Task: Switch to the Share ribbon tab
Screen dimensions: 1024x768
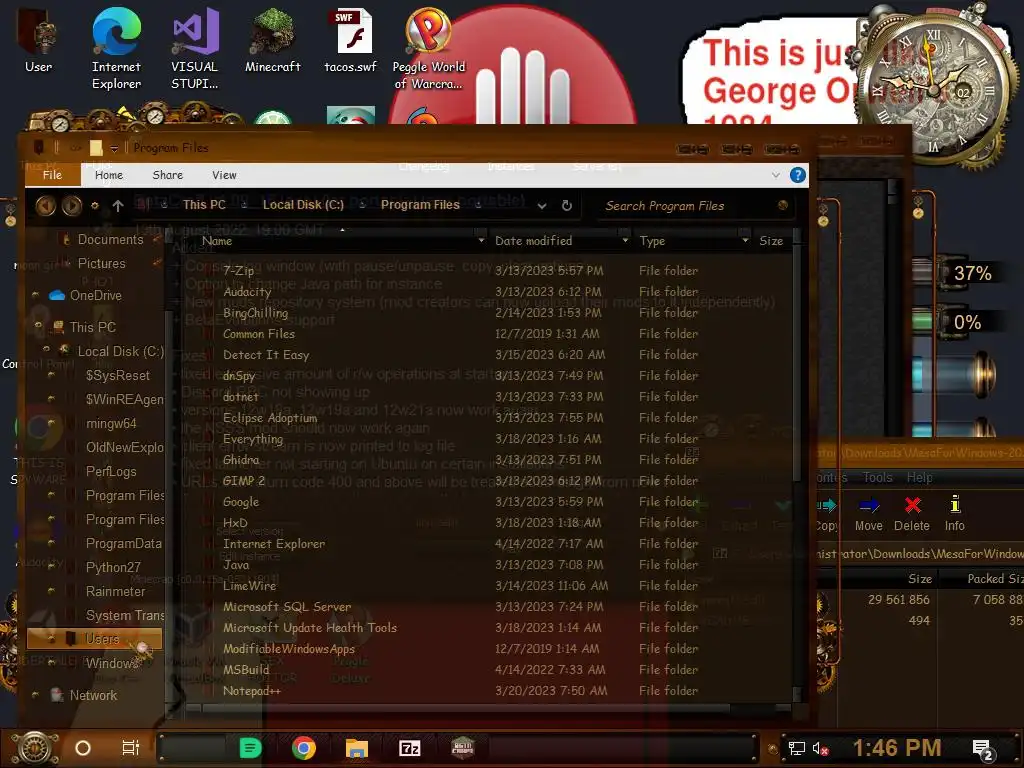Action: [x=167, y=175]
